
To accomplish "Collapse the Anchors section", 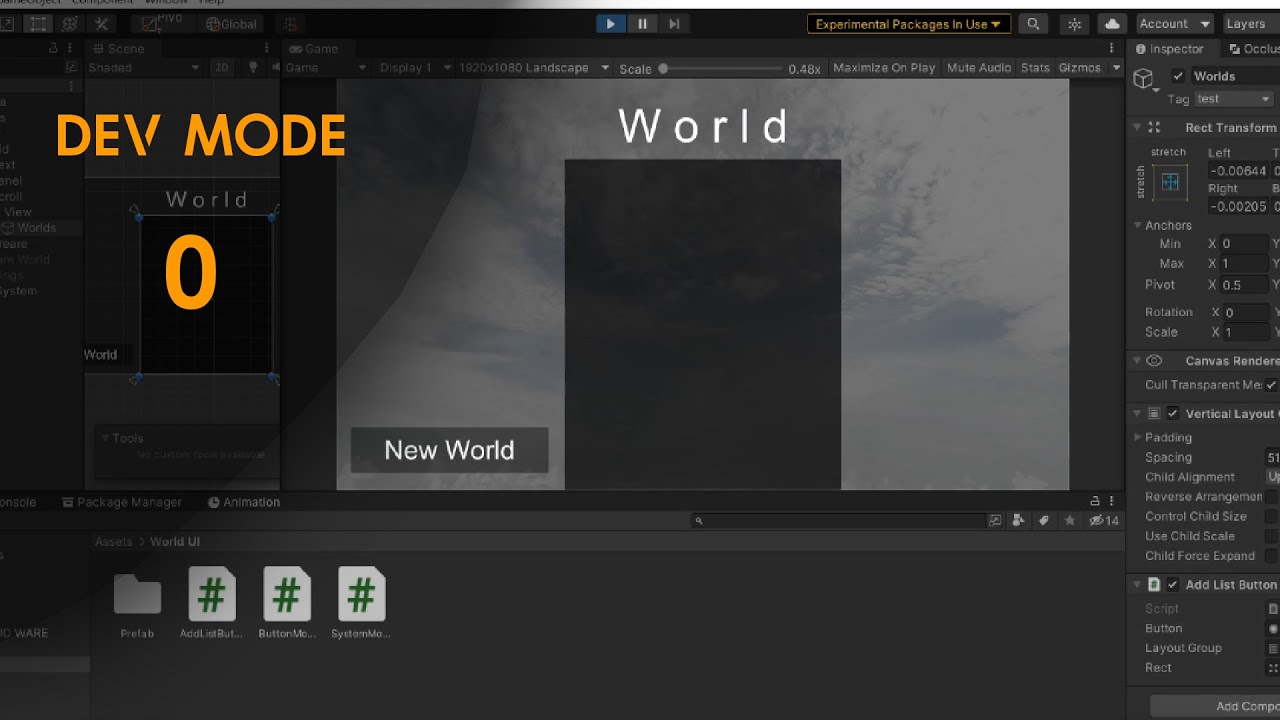I will (1137, 225).
